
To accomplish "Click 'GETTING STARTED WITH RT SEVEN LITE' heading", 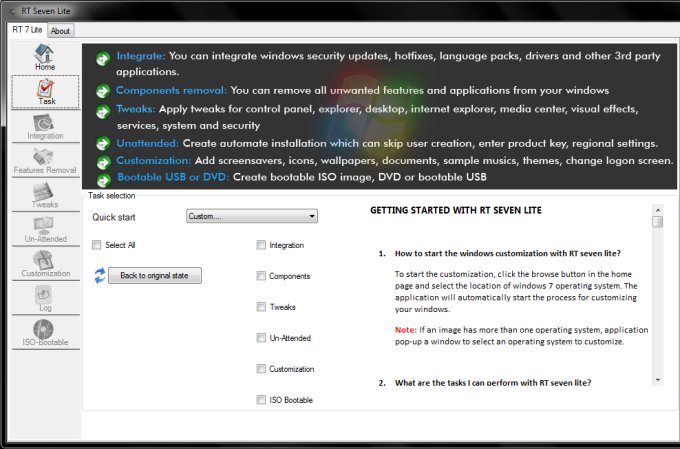I will (456, 210).
